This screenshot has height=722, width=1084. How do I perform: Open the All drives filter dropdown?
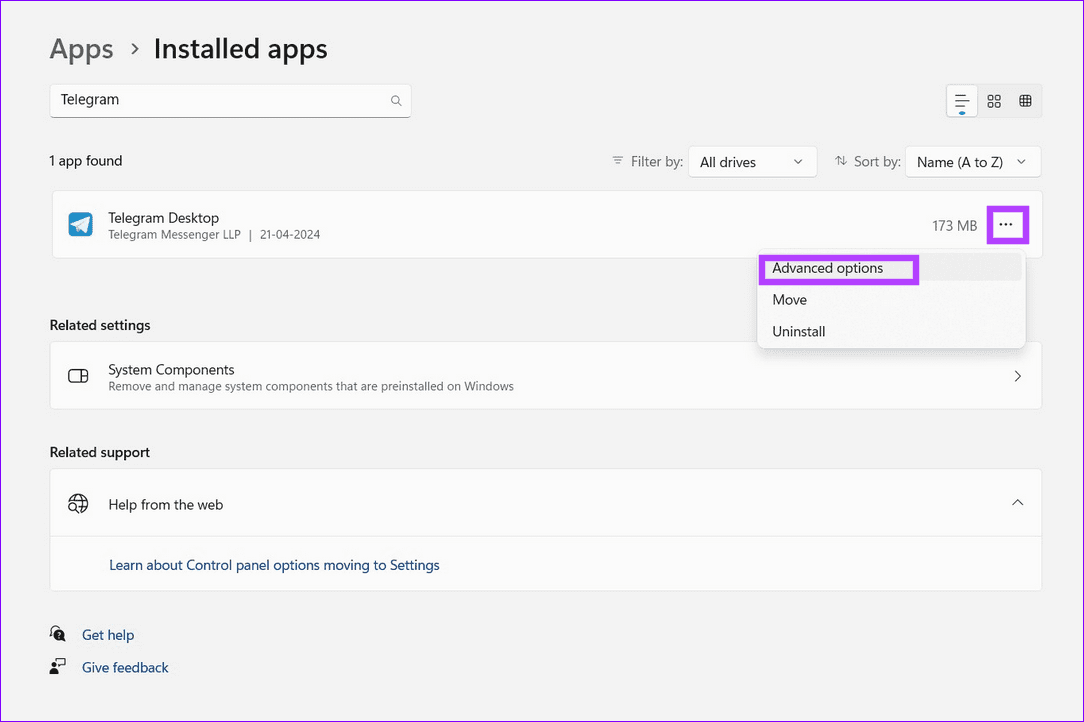pyautogui.click(x=752, y=161)
